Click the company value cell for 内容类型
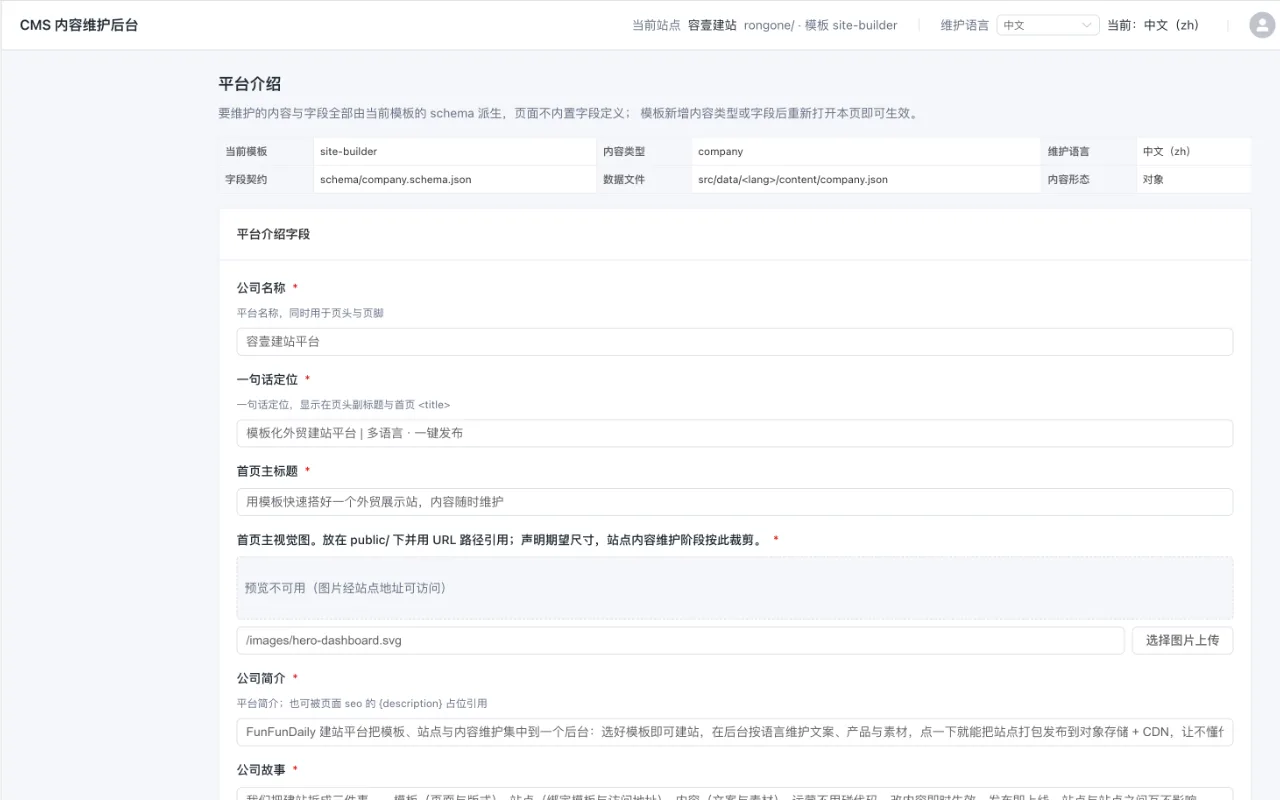Viewport: 1280px width, 800px height. tap(868, 152)
